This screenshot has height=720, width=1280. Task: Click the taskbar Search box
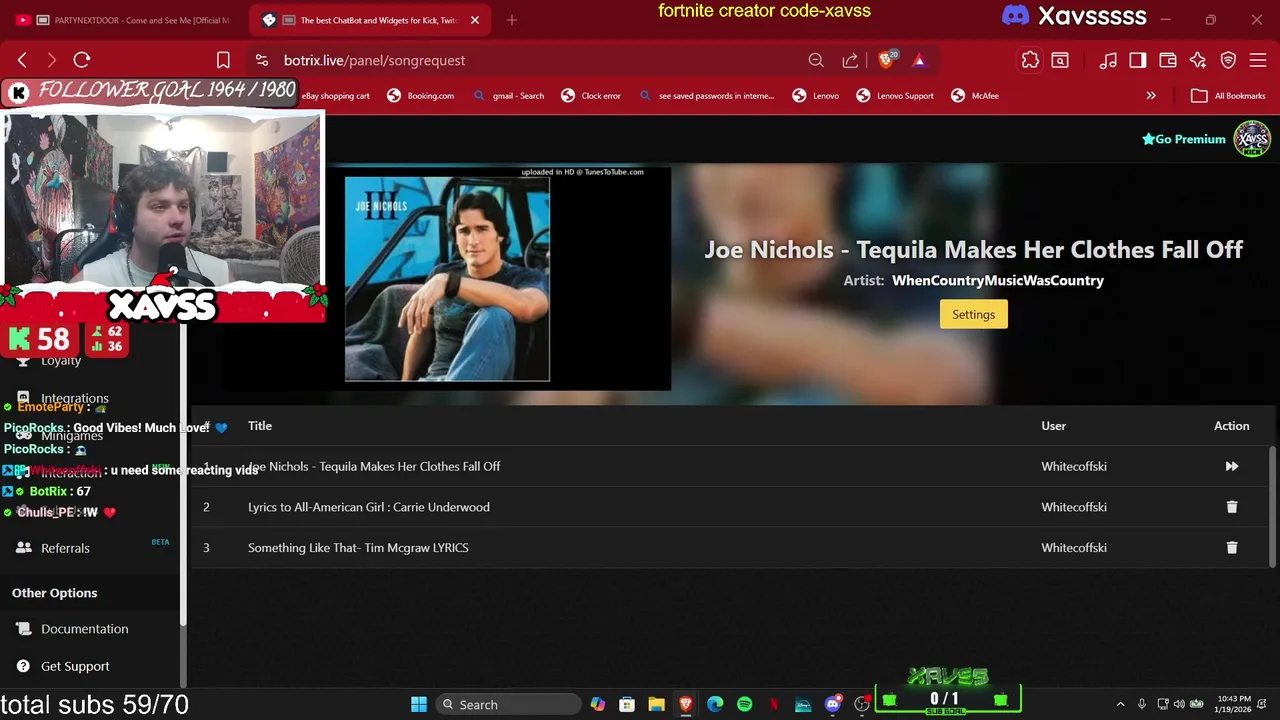point(509,704)
